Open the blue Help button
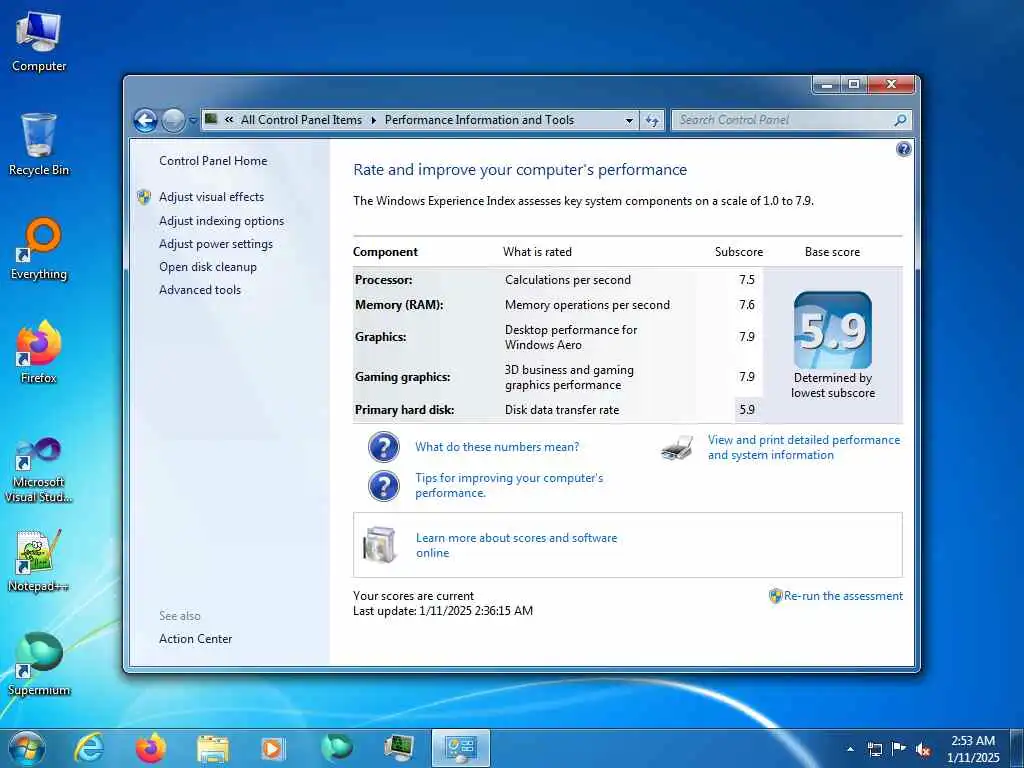1024x768 pixels. coord(903,149)
